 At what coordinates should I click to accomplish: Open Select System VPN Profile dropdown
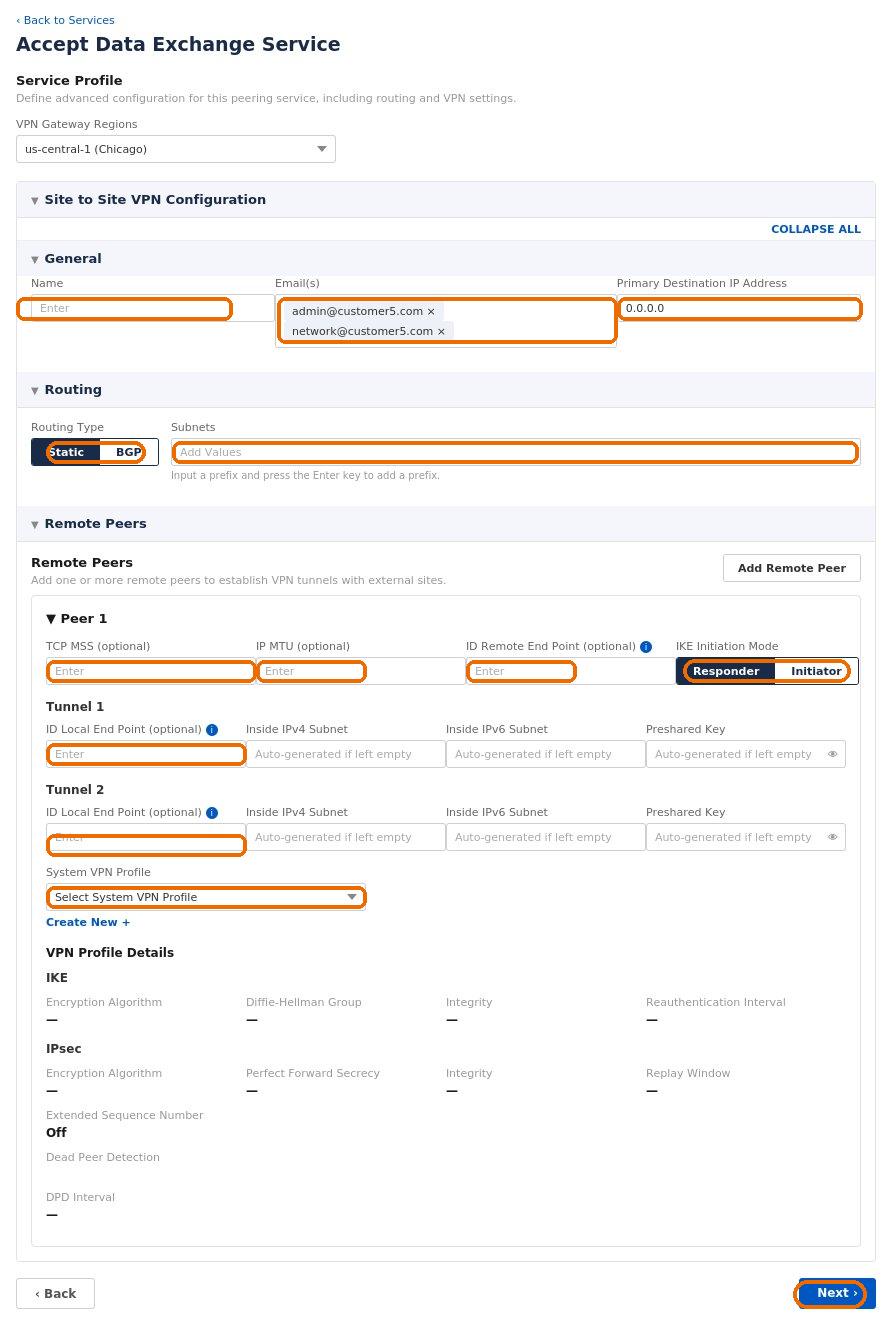206,897
